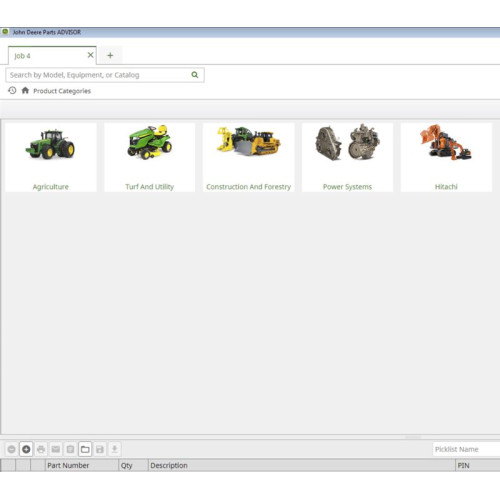Click the Turf And Utility label
Screen dimensions: 500x500
pos(150,187)
